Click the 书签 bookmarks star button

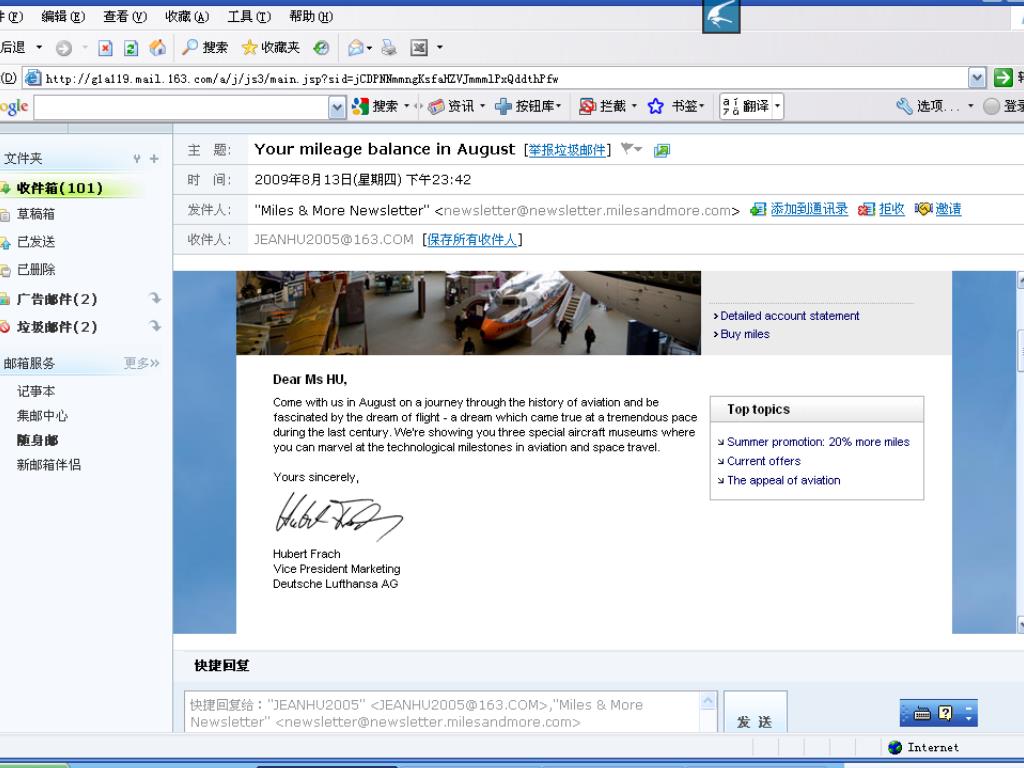coord(676,106)
